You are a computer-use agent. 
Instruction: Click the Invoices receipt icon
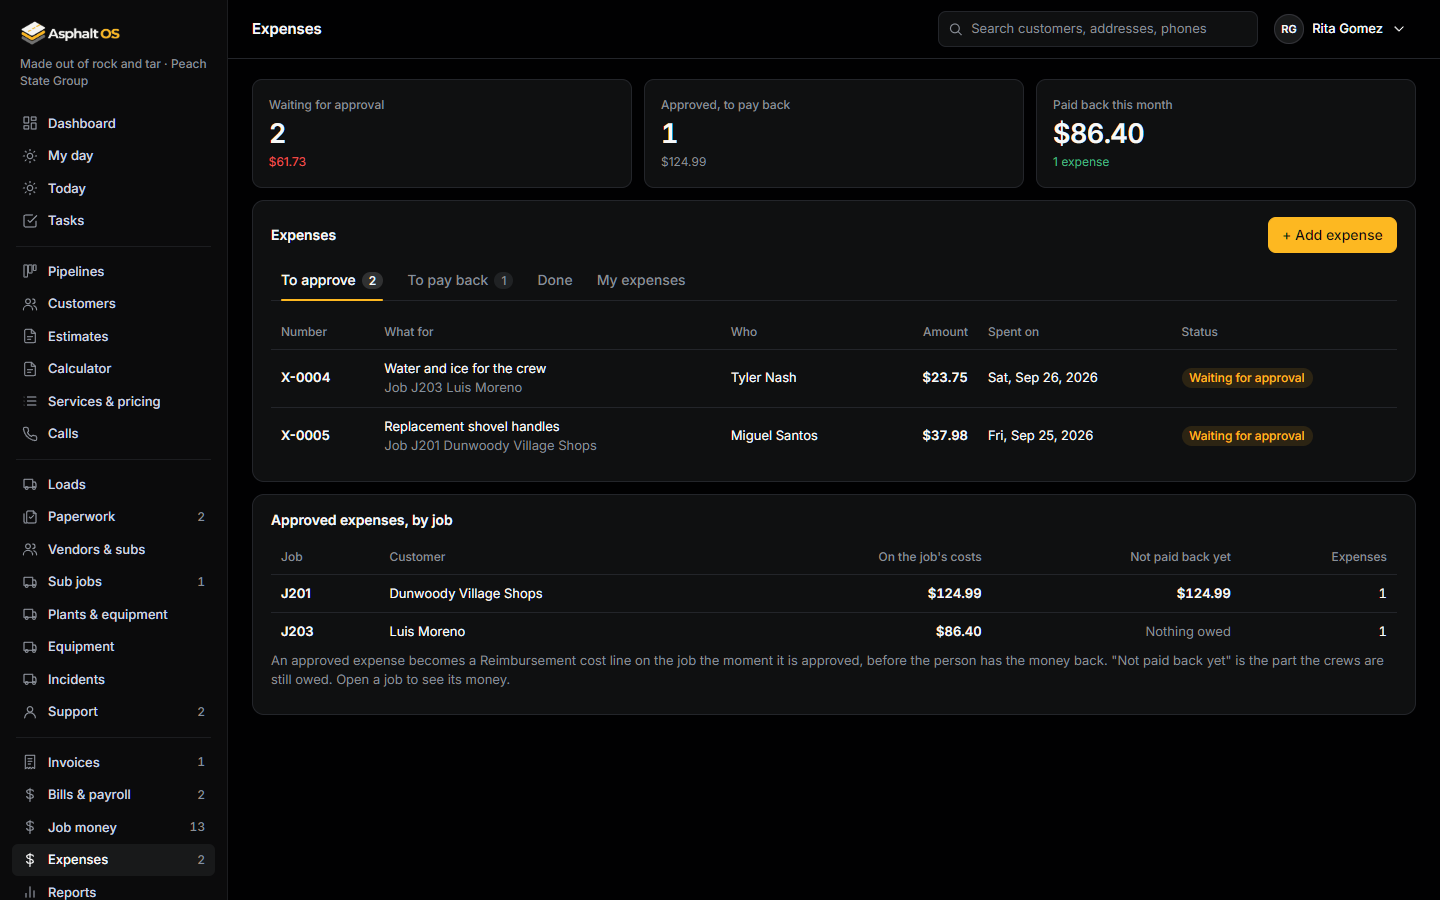coord(30,762)
